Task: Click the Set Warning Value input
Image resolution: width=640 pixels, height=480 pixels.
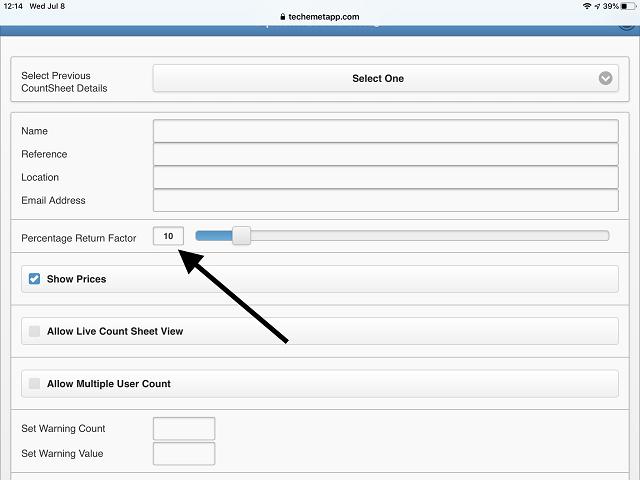Action: click(184, 454)
